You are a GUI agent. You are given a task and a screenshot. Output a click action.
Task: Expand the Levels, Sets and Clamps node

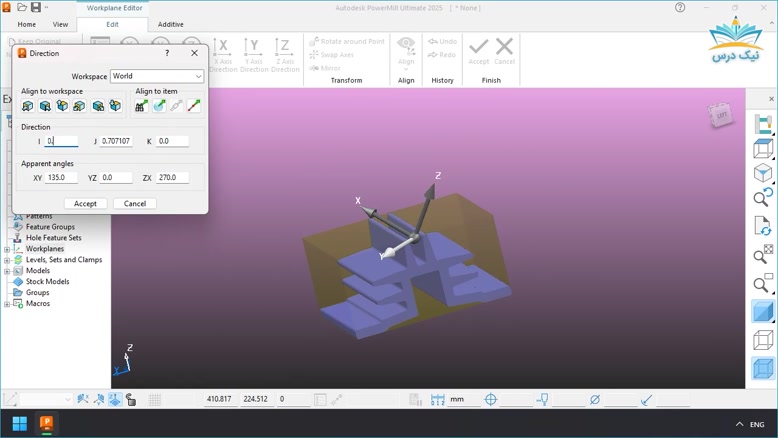click(7, 260)
